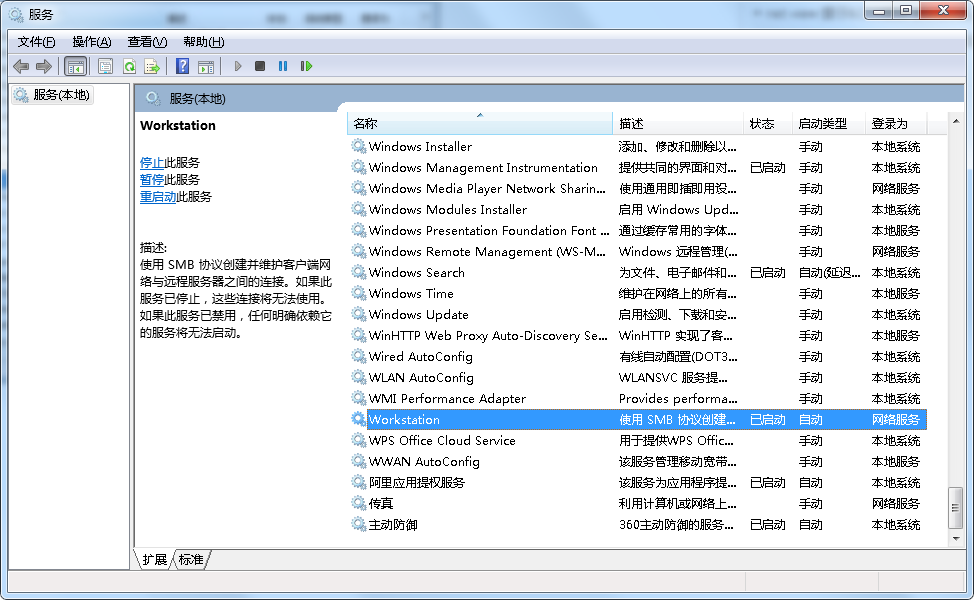
Task: Select Windows Modules Installer service
Action: tap(447, 209)
